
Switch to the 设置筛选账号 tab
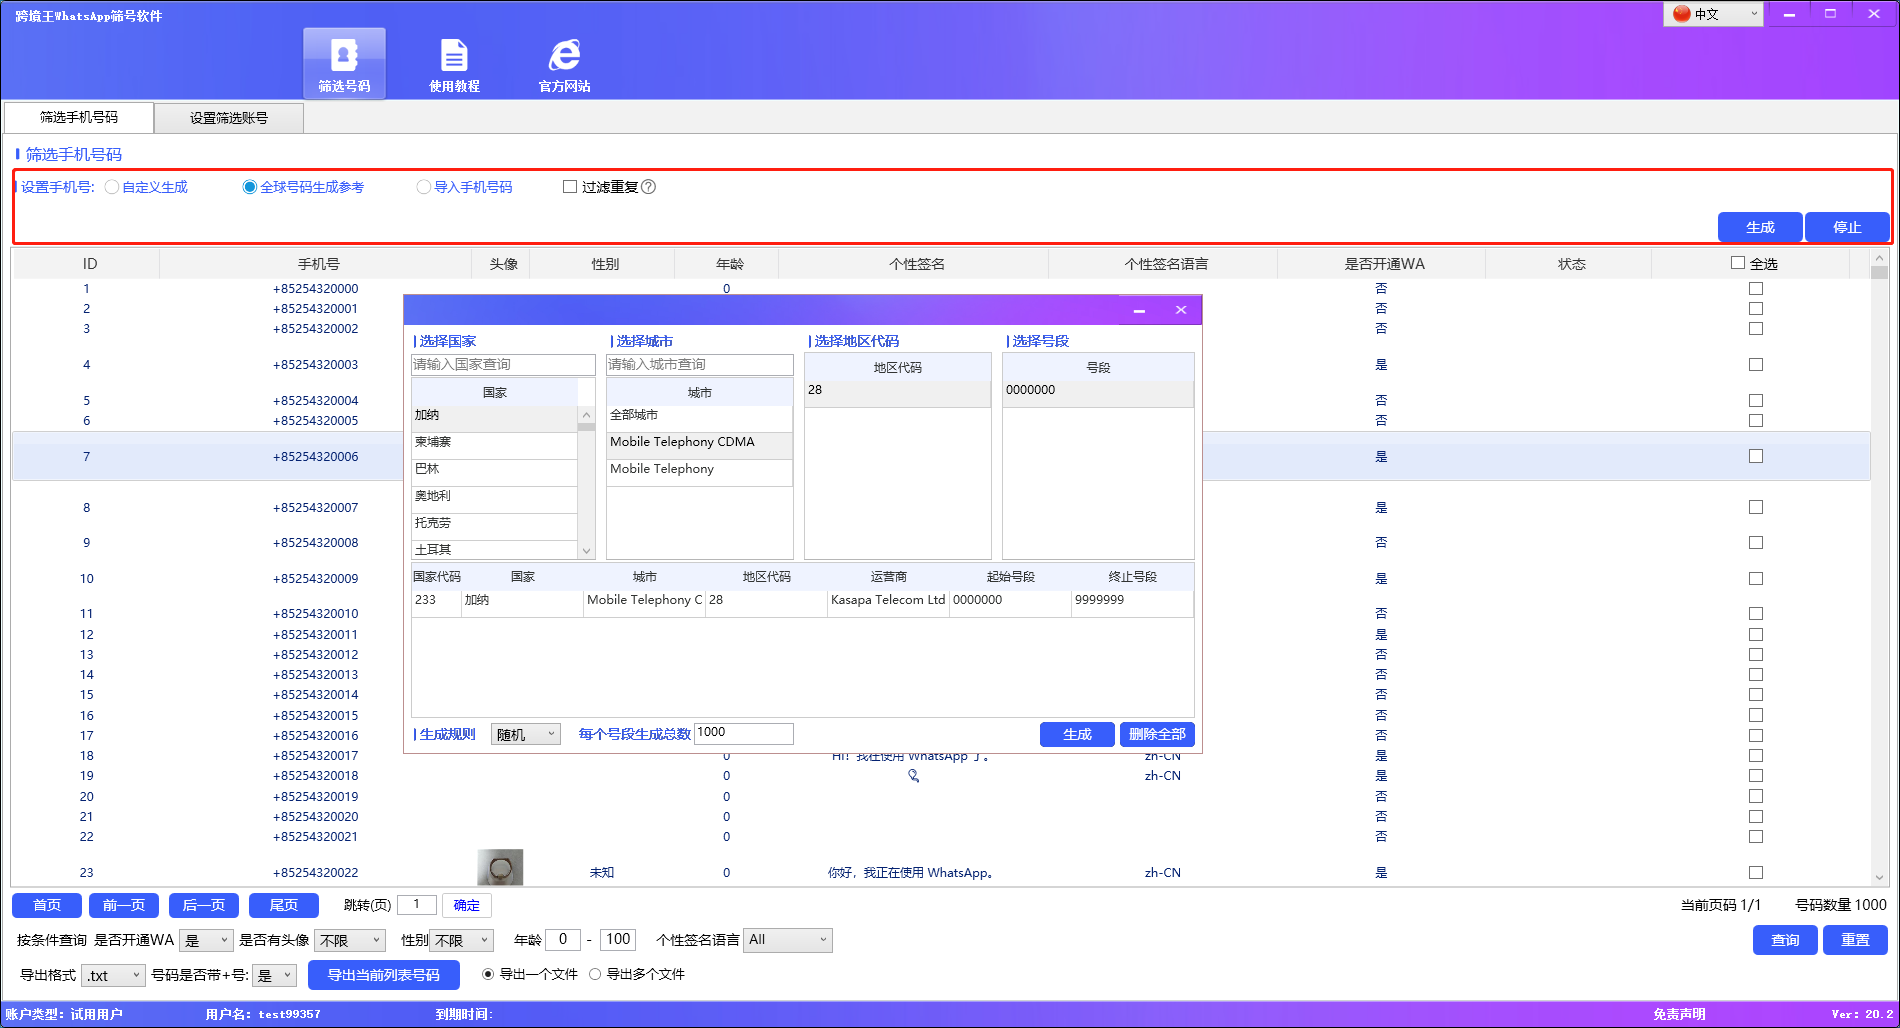pos(228,117)
